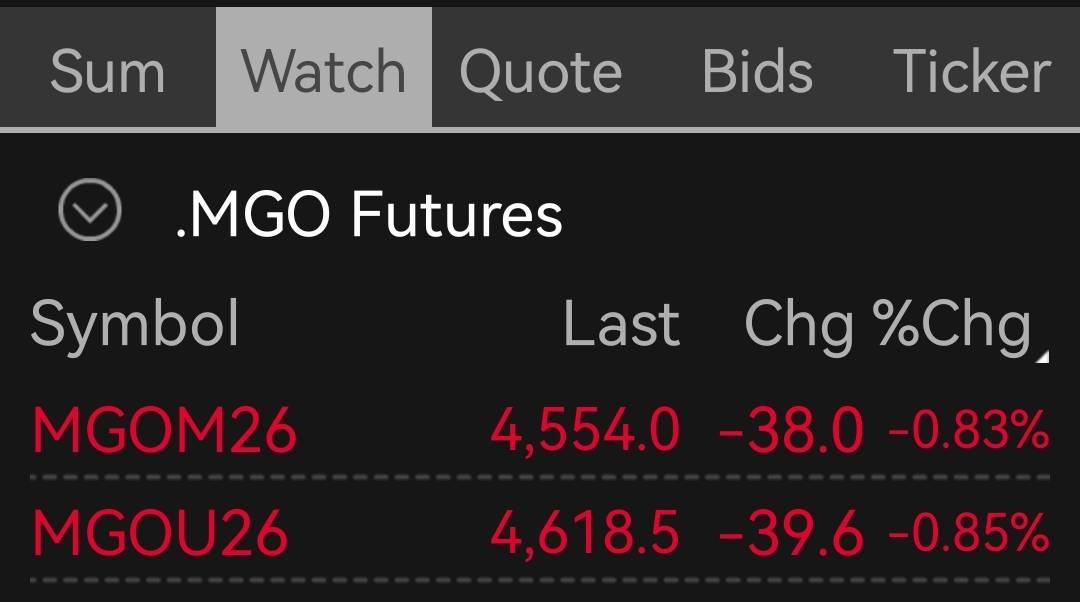Sort by the Symbol column header
This screenshot has width=1080, height=602.
(x=135, y=324)
